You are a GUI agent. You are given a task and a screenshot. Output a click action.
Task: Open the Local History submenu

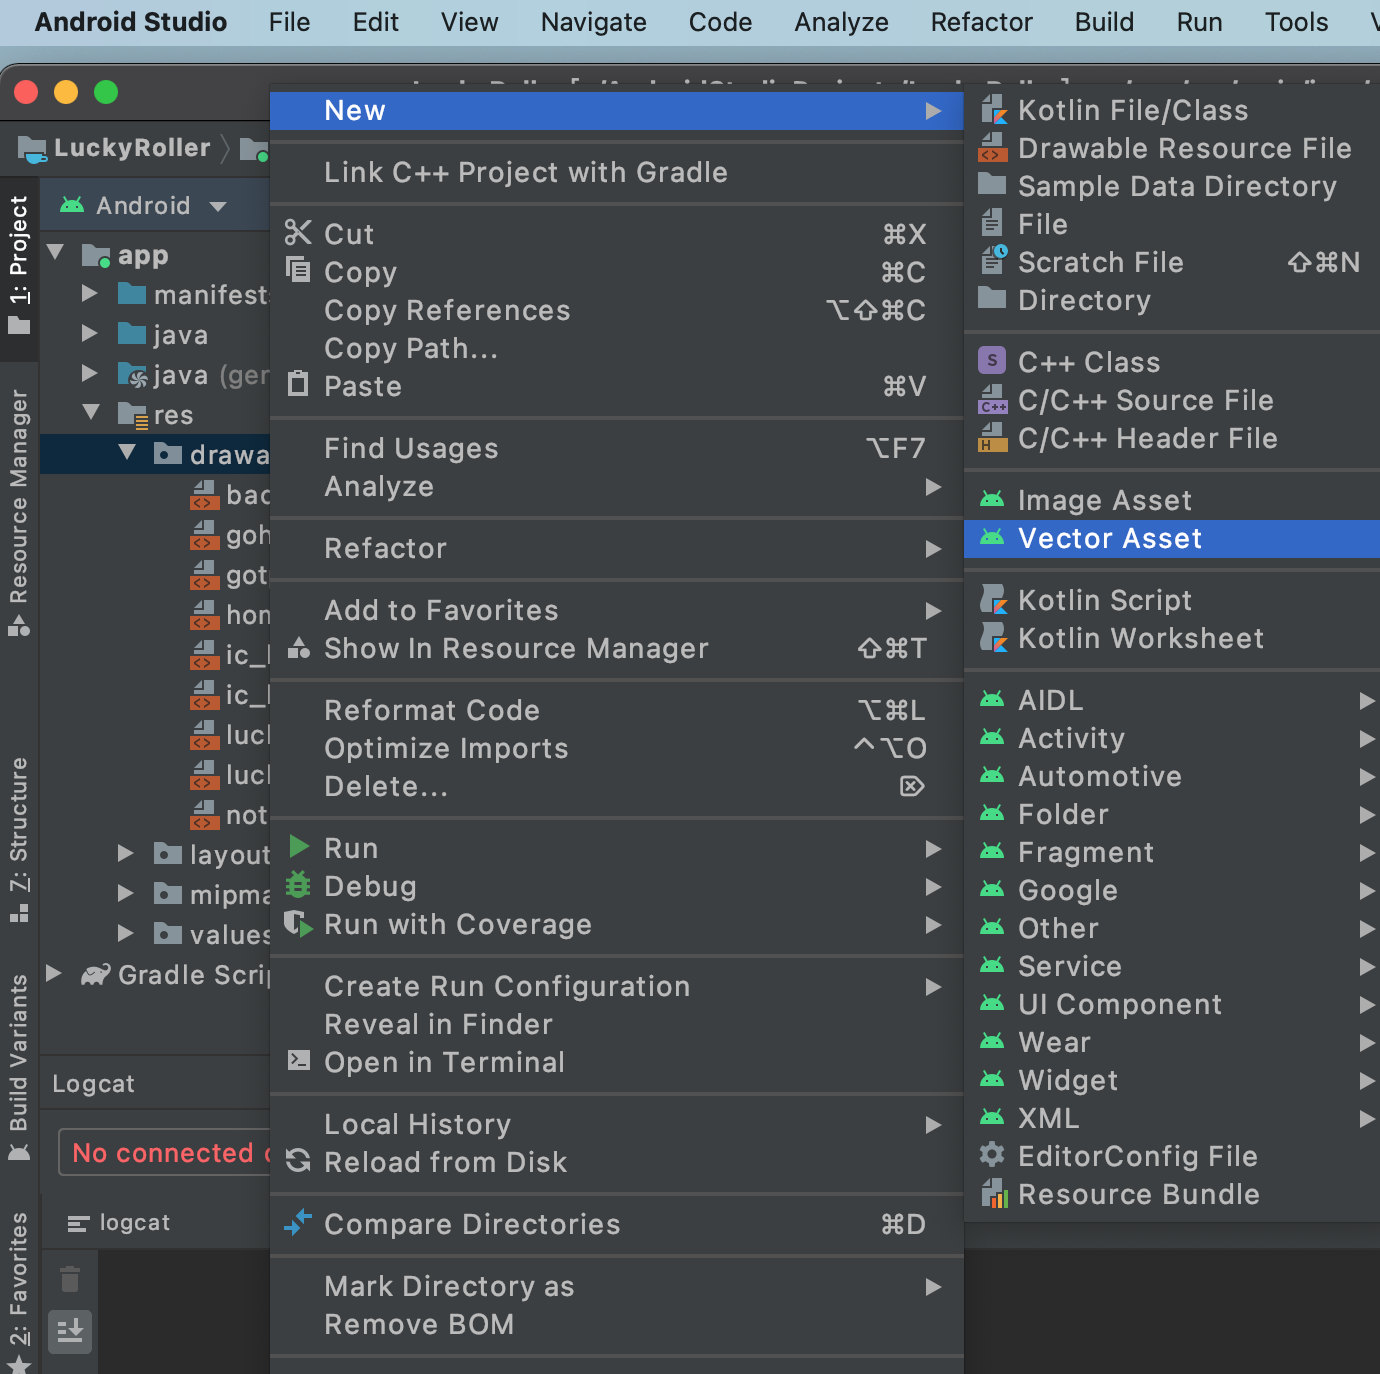(616, 1124)
